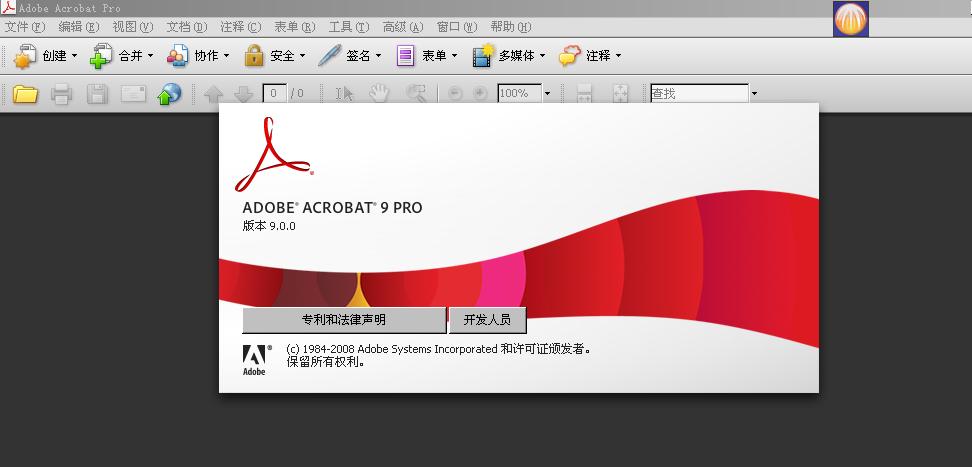Expand the 表单 dropdown arrow
Viewport: 972px width, 467px height.
(454, 56)
